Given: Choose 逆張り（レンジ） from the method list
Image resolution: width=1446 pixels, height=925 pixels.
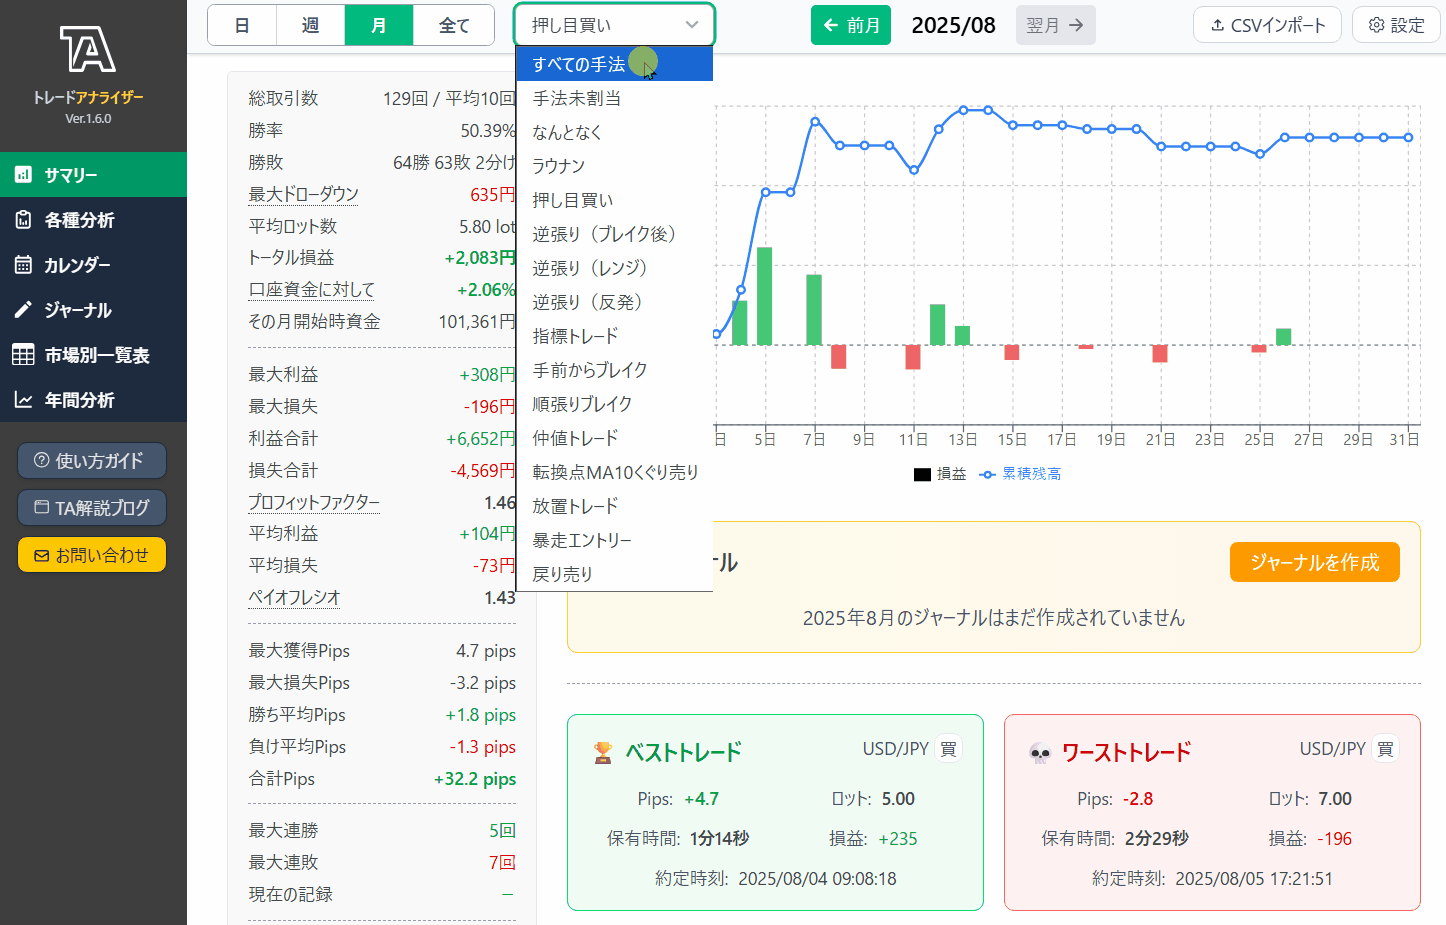Looking at the screenshot, I should tap(590, 268).
